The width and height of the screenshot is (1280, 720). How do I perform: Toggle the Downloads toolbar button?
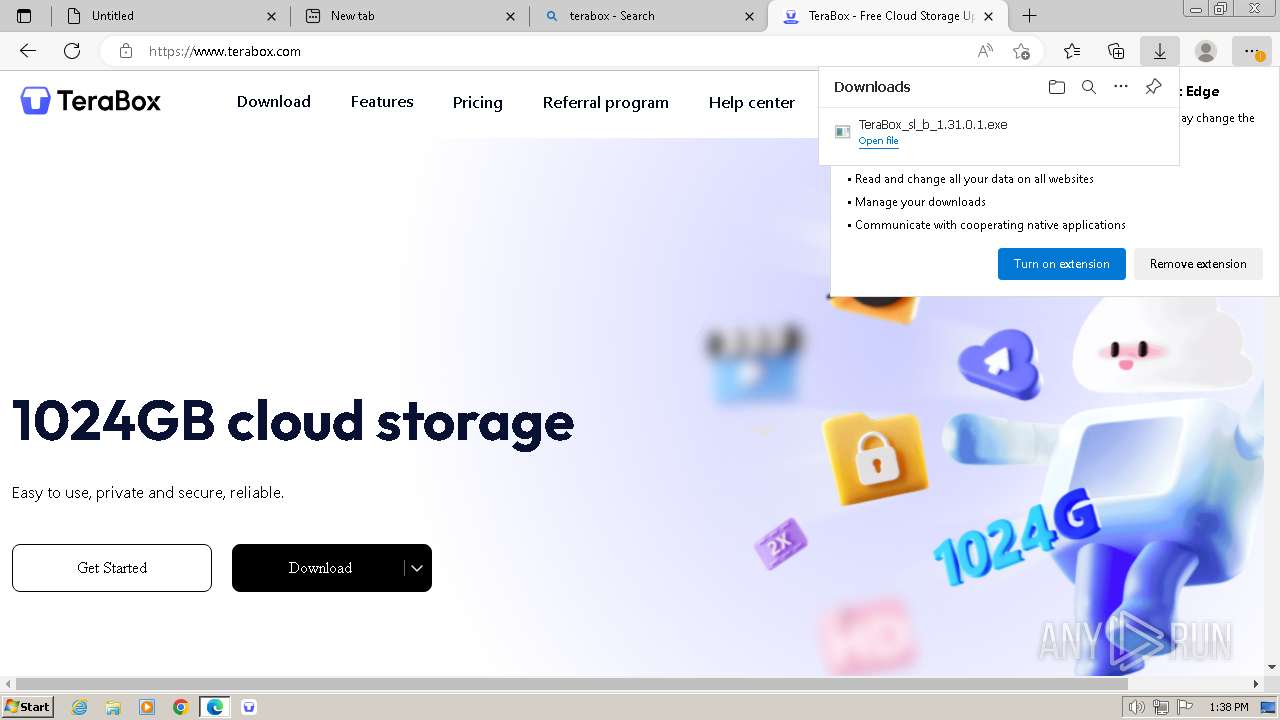pyautogui.click(x=1160, y=51)
